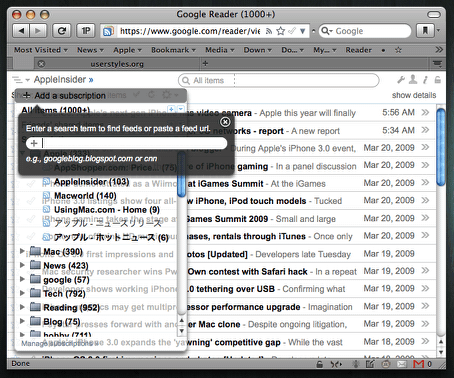
Task: Click the UsingMac.com feed icon
Action: [x=47, y=209]
